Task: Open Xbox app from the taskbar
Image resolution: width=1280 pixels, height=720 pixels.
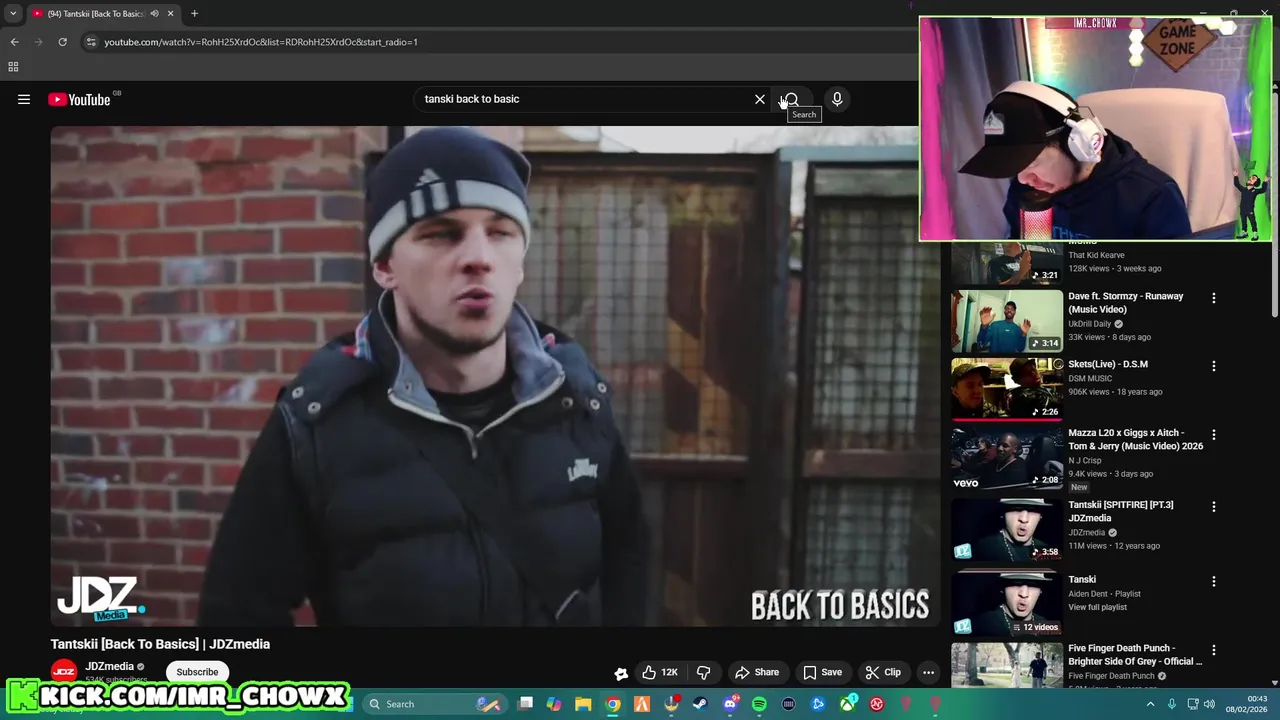Action: click(x=847, y=704)
